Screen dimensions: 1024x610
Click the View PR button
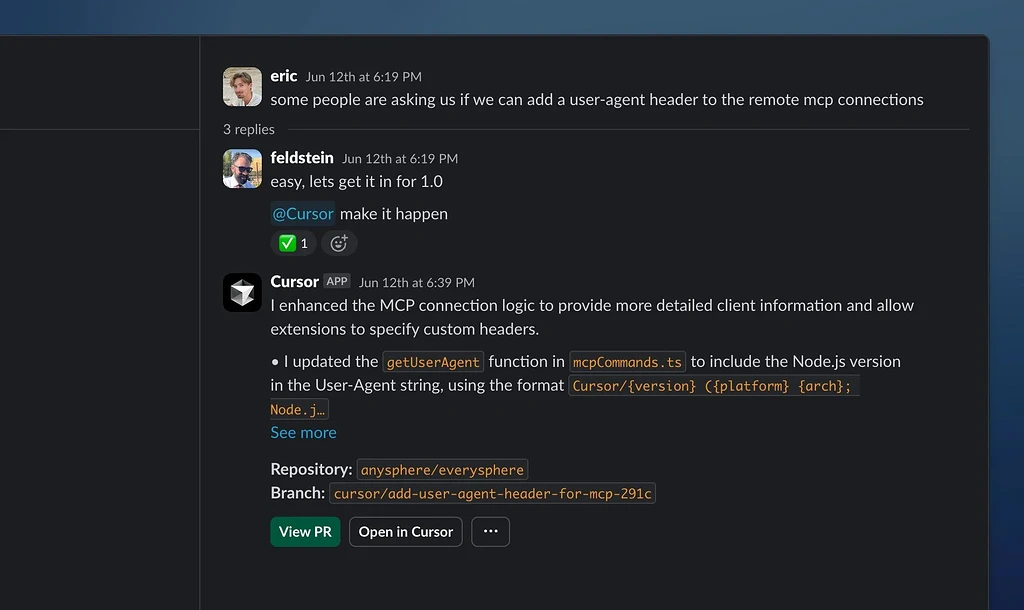click(x=305, y=532)
